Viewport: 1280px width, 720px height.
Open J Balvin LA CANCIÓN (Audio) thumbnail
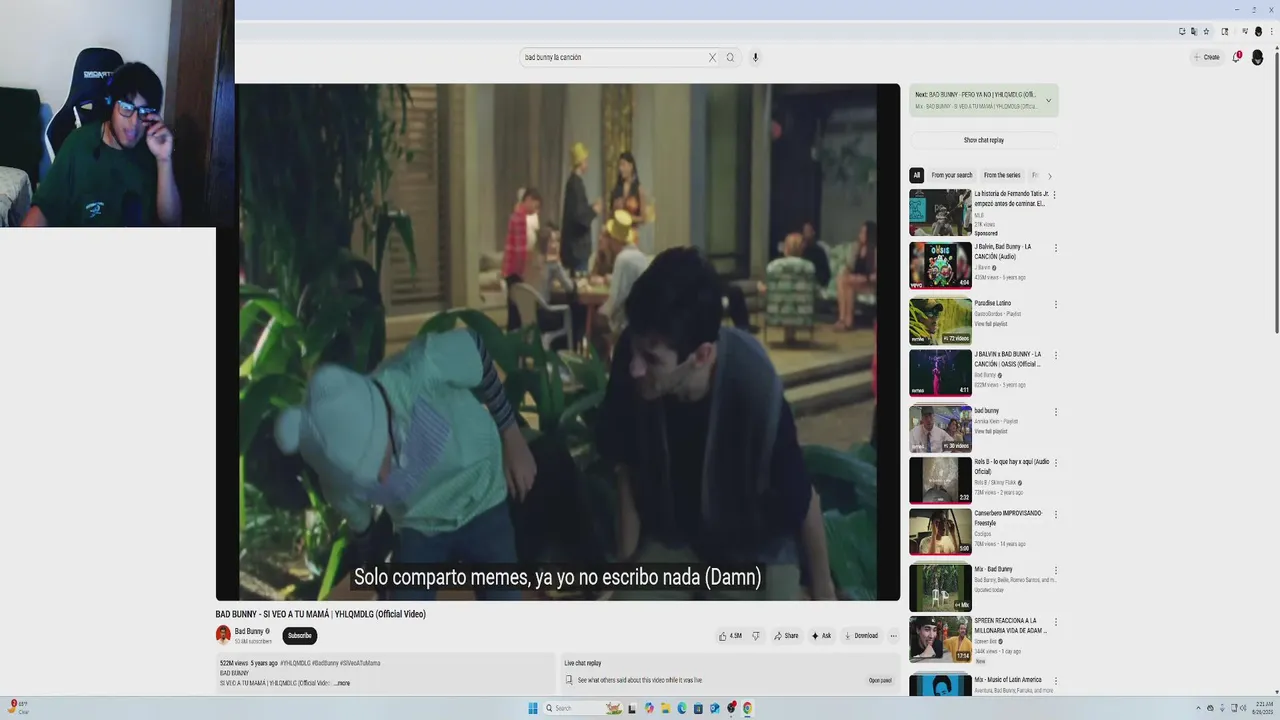coord(940,265)
